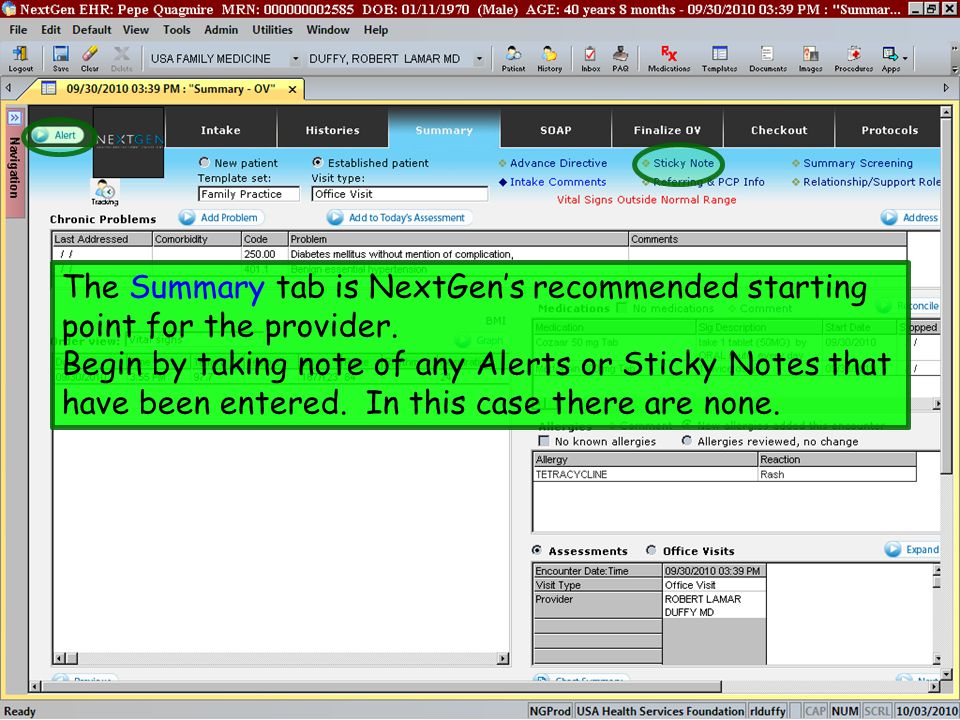Open the DUFFY, ROBERT LAMAR MD dropdown

(479, 59)
